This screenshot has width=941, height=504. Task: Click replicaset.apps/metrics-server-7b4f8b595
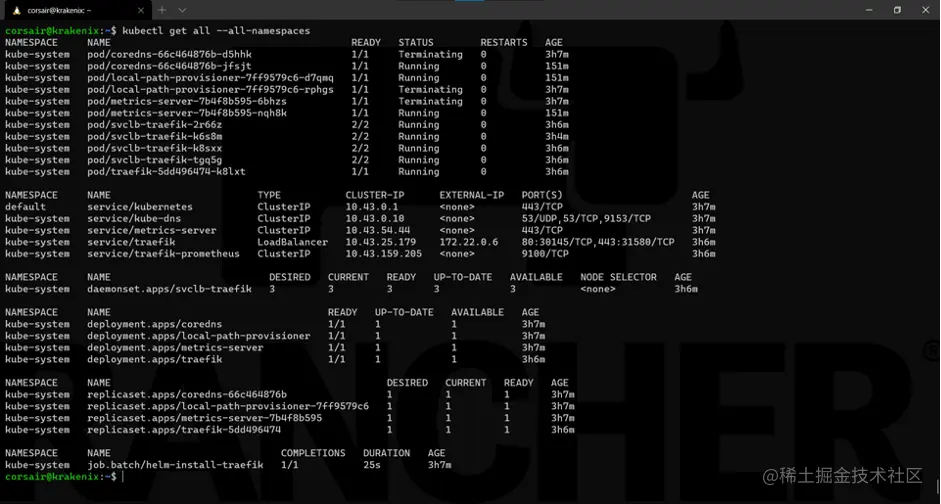point(205,418)
